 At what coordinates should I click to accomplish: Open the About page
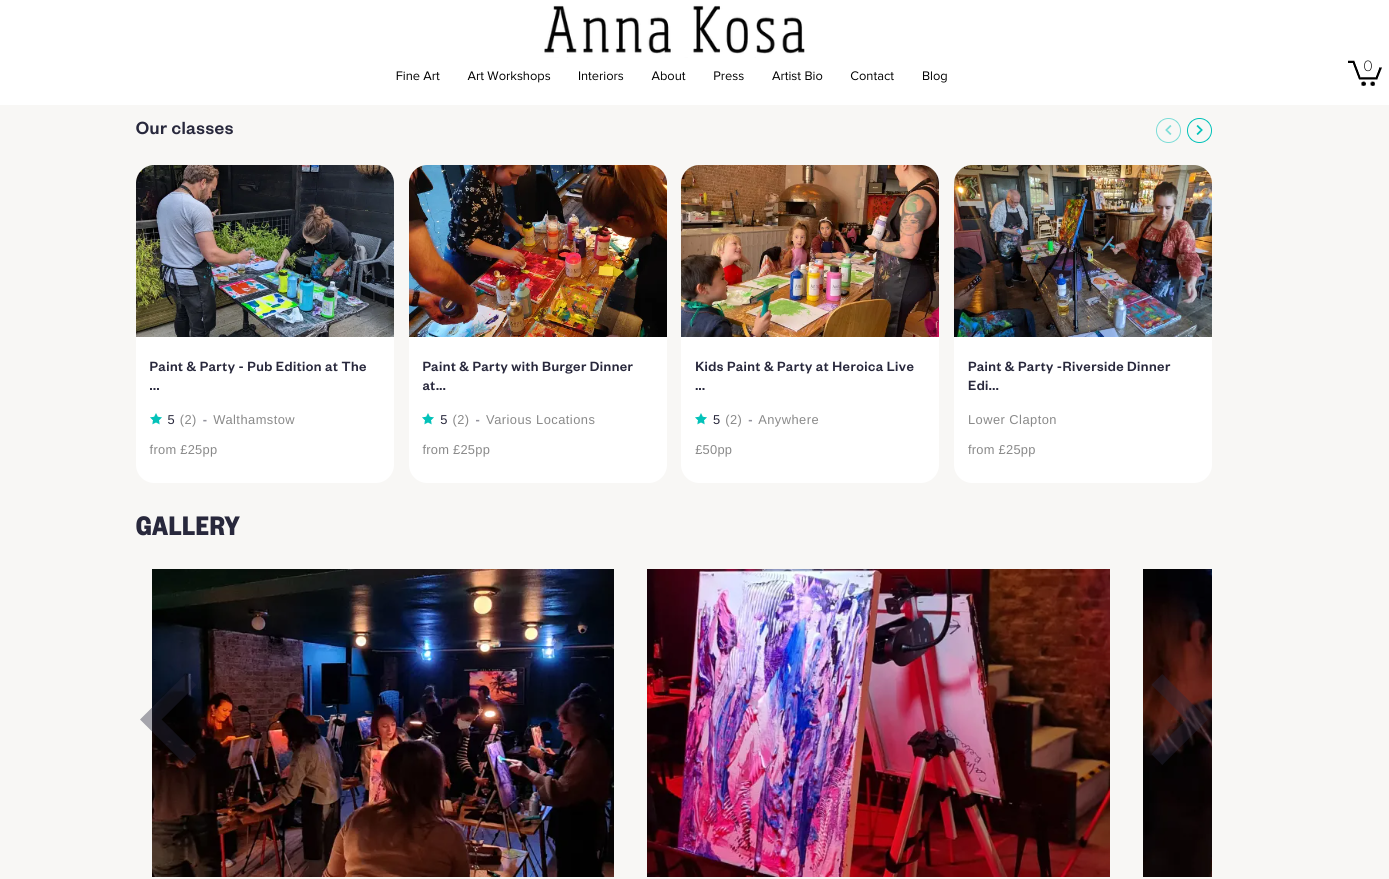pyautogui.click(x=668, y=76)
